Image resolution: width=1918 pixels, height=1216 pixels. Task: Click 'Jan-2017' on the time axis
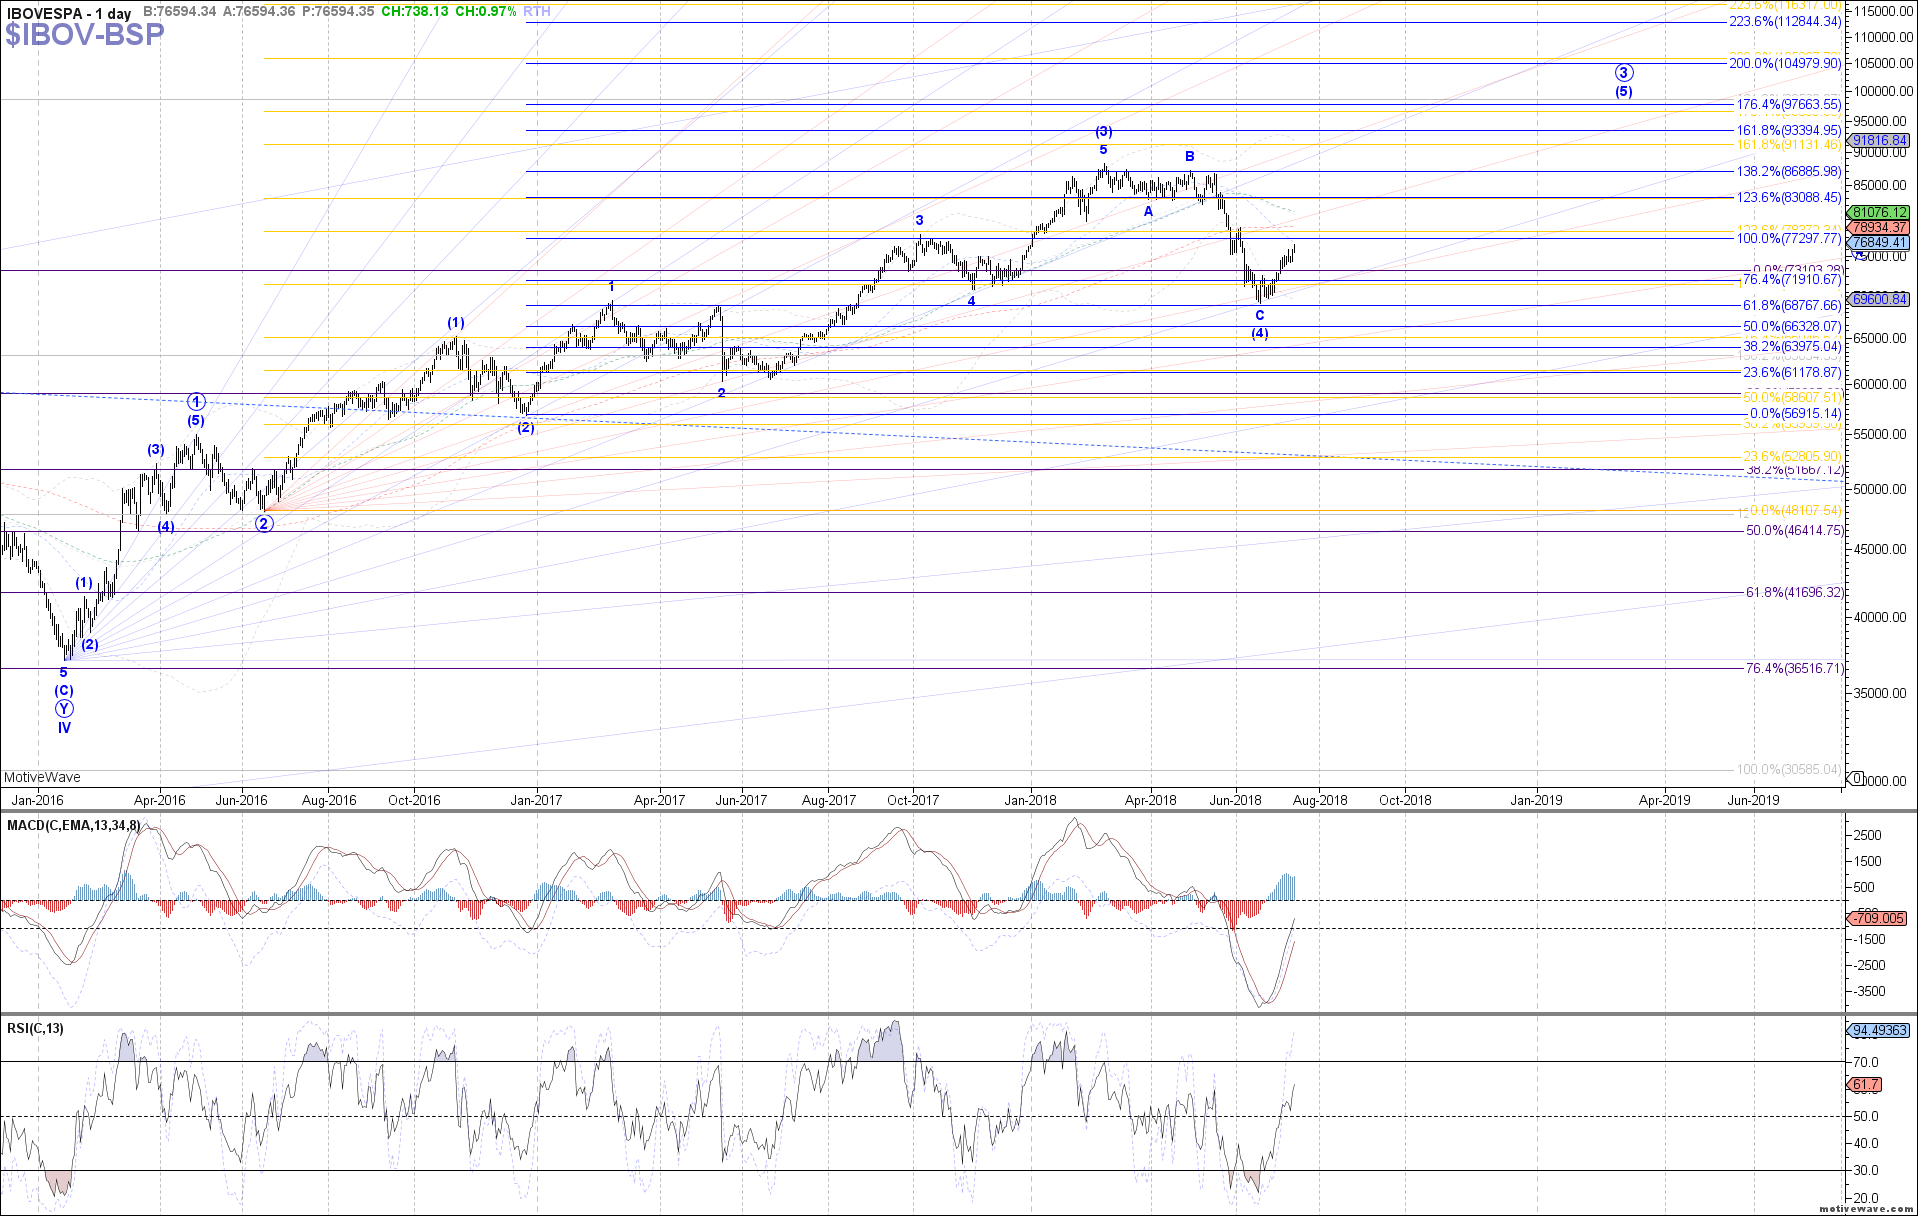(536, 800)
